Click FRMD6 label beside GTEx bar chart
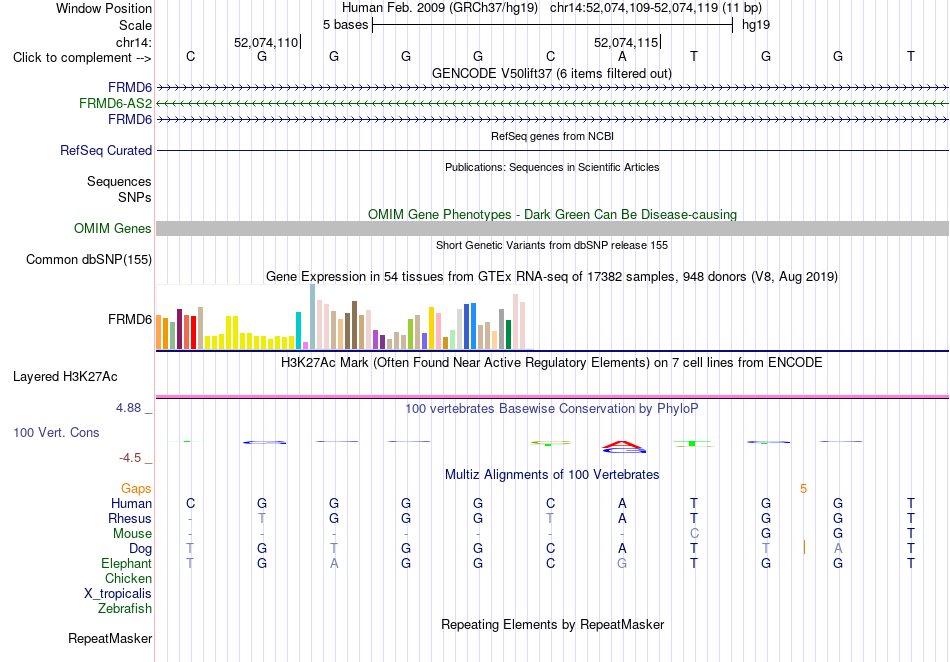 point(130,319)
